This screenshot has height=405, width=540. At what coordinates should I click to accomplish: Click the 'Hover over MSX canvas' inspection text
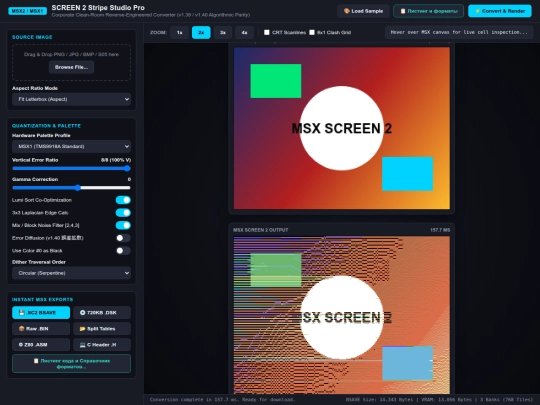459,32
